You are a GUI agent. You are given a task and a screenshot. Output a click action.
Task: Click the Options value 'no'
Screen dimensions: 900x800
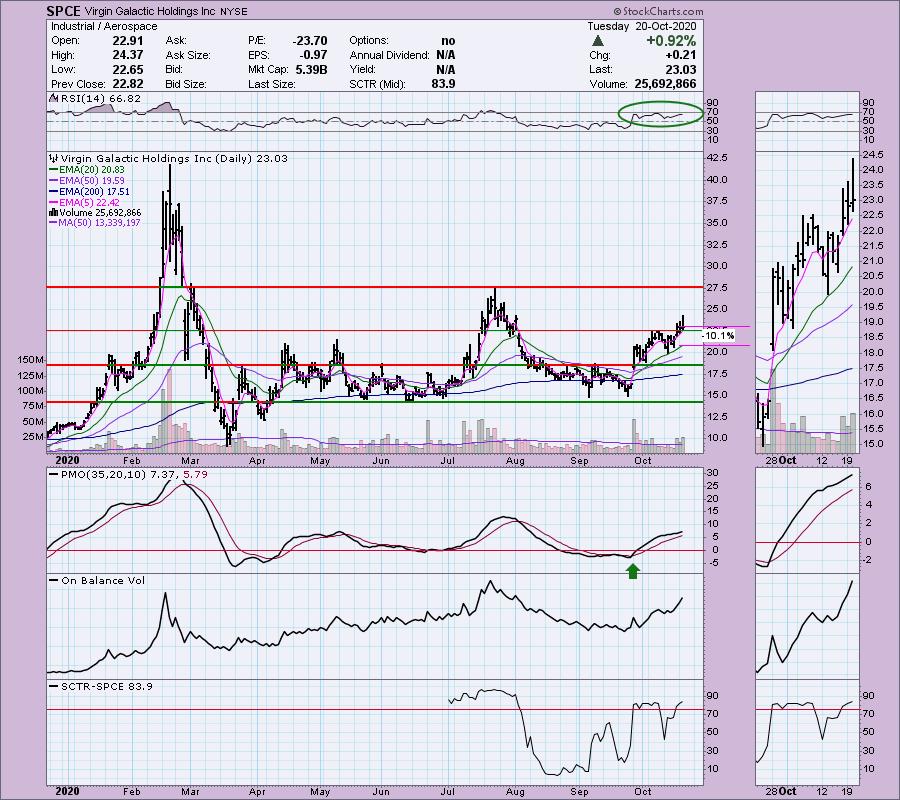(x=448, y=41)
